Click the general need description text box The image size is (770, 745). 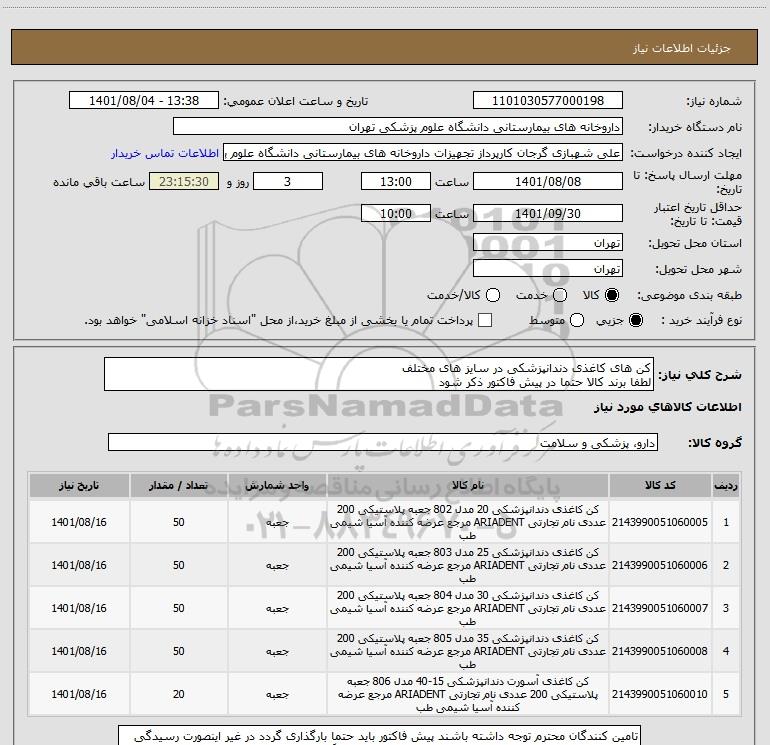[379, 375]
